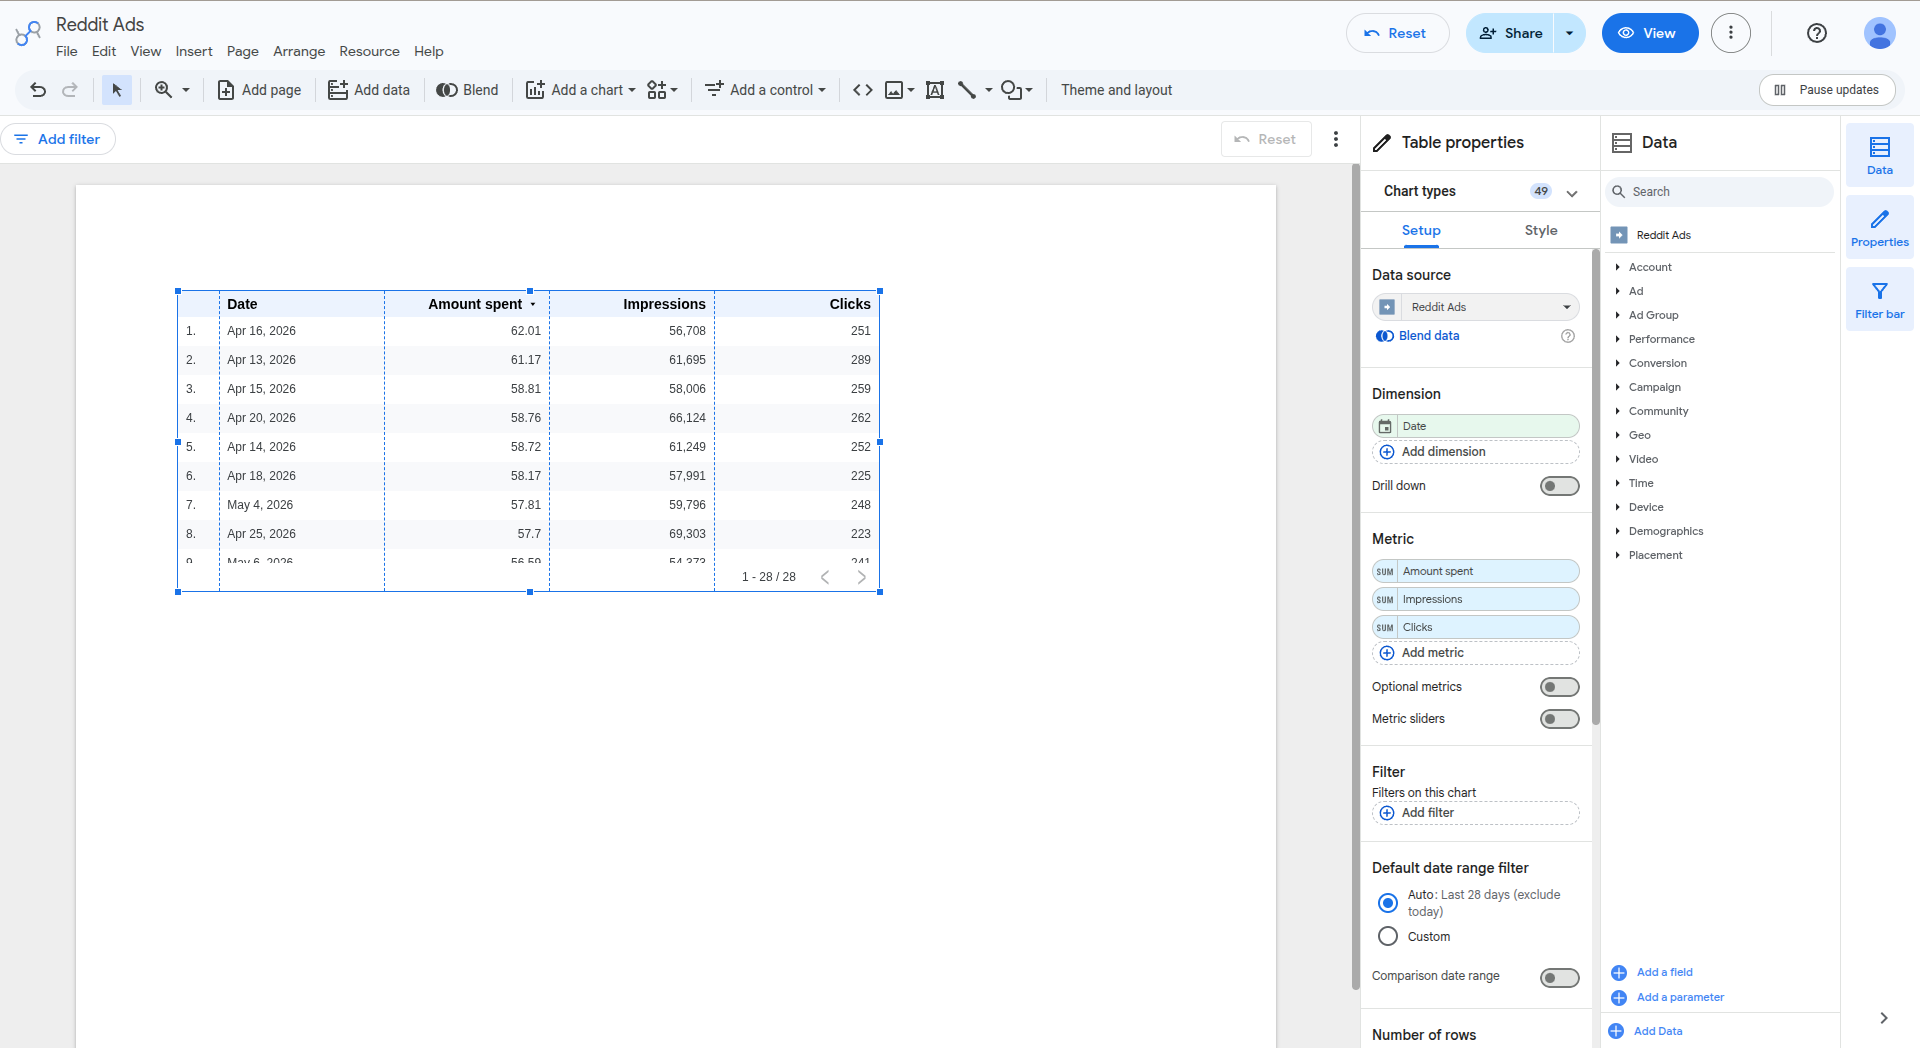The image size is (1920, 1048).
Task: Go to previous table page arrow
Action: (x=825, y=577)
